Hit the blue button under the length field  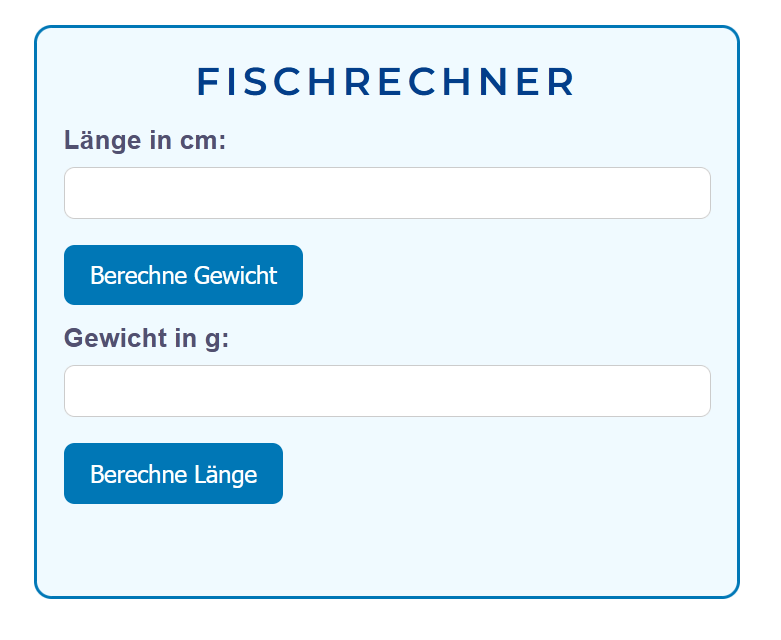tap(183, 275)
